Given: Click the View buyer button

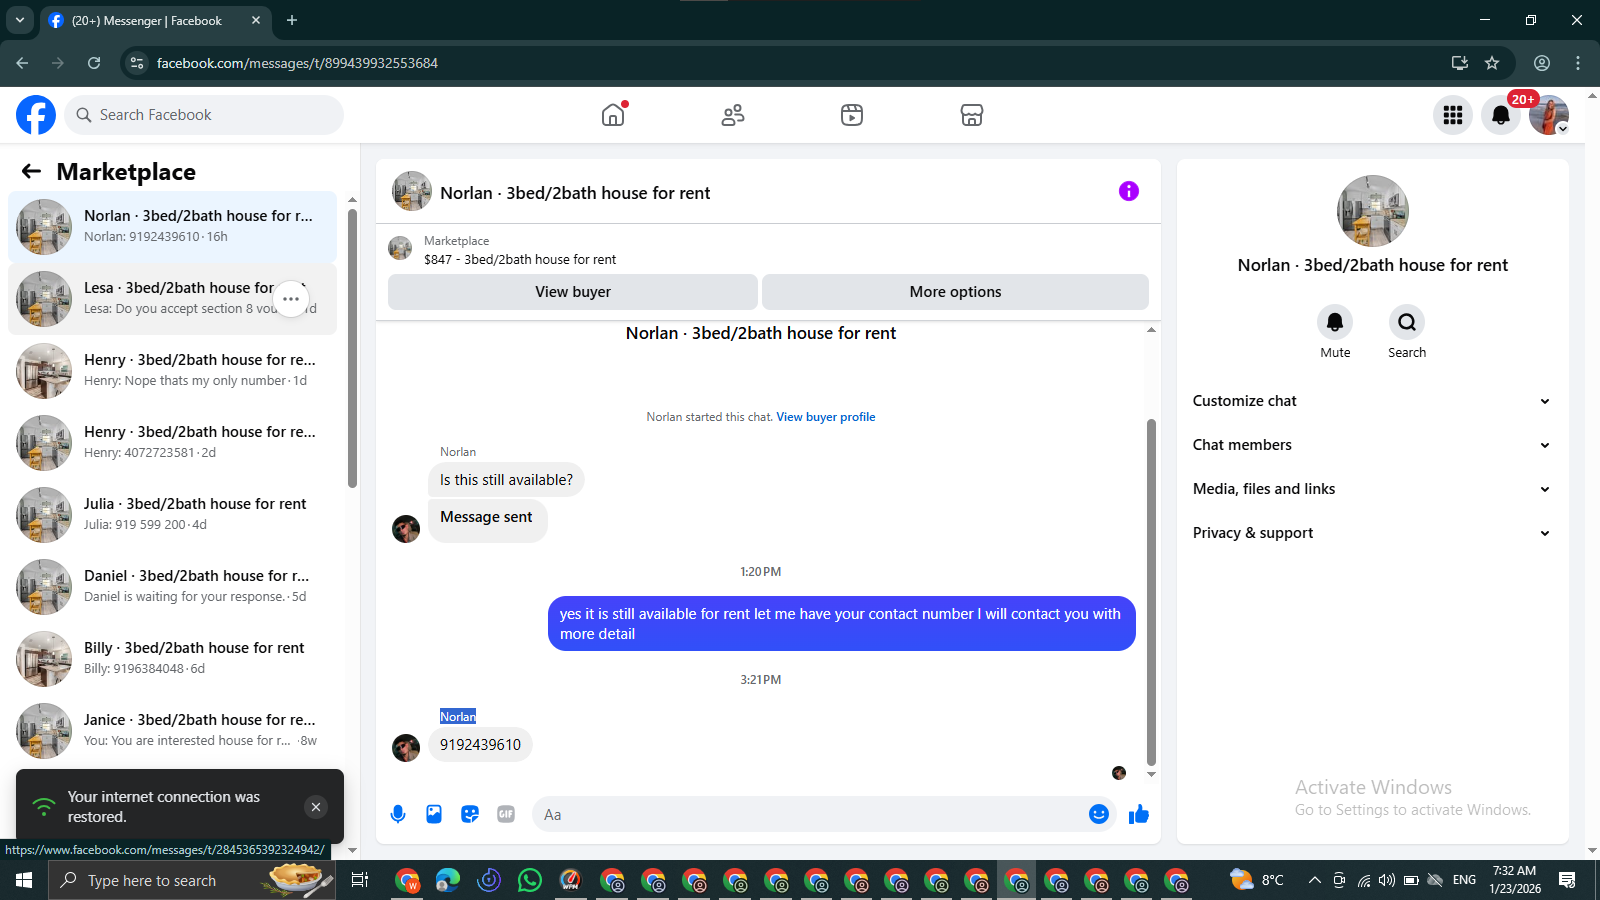Looking at the screenshot, I should click(x=573, y=292).
